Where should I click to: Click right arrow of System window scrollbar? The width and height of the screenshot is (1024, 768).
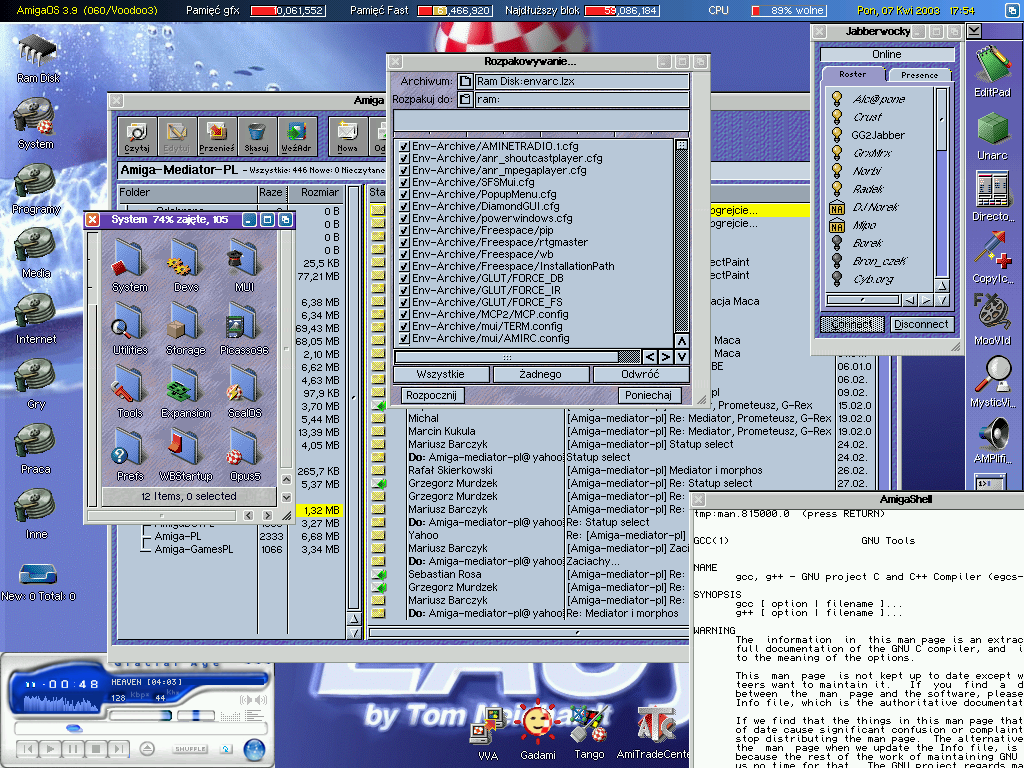[266, 516]
